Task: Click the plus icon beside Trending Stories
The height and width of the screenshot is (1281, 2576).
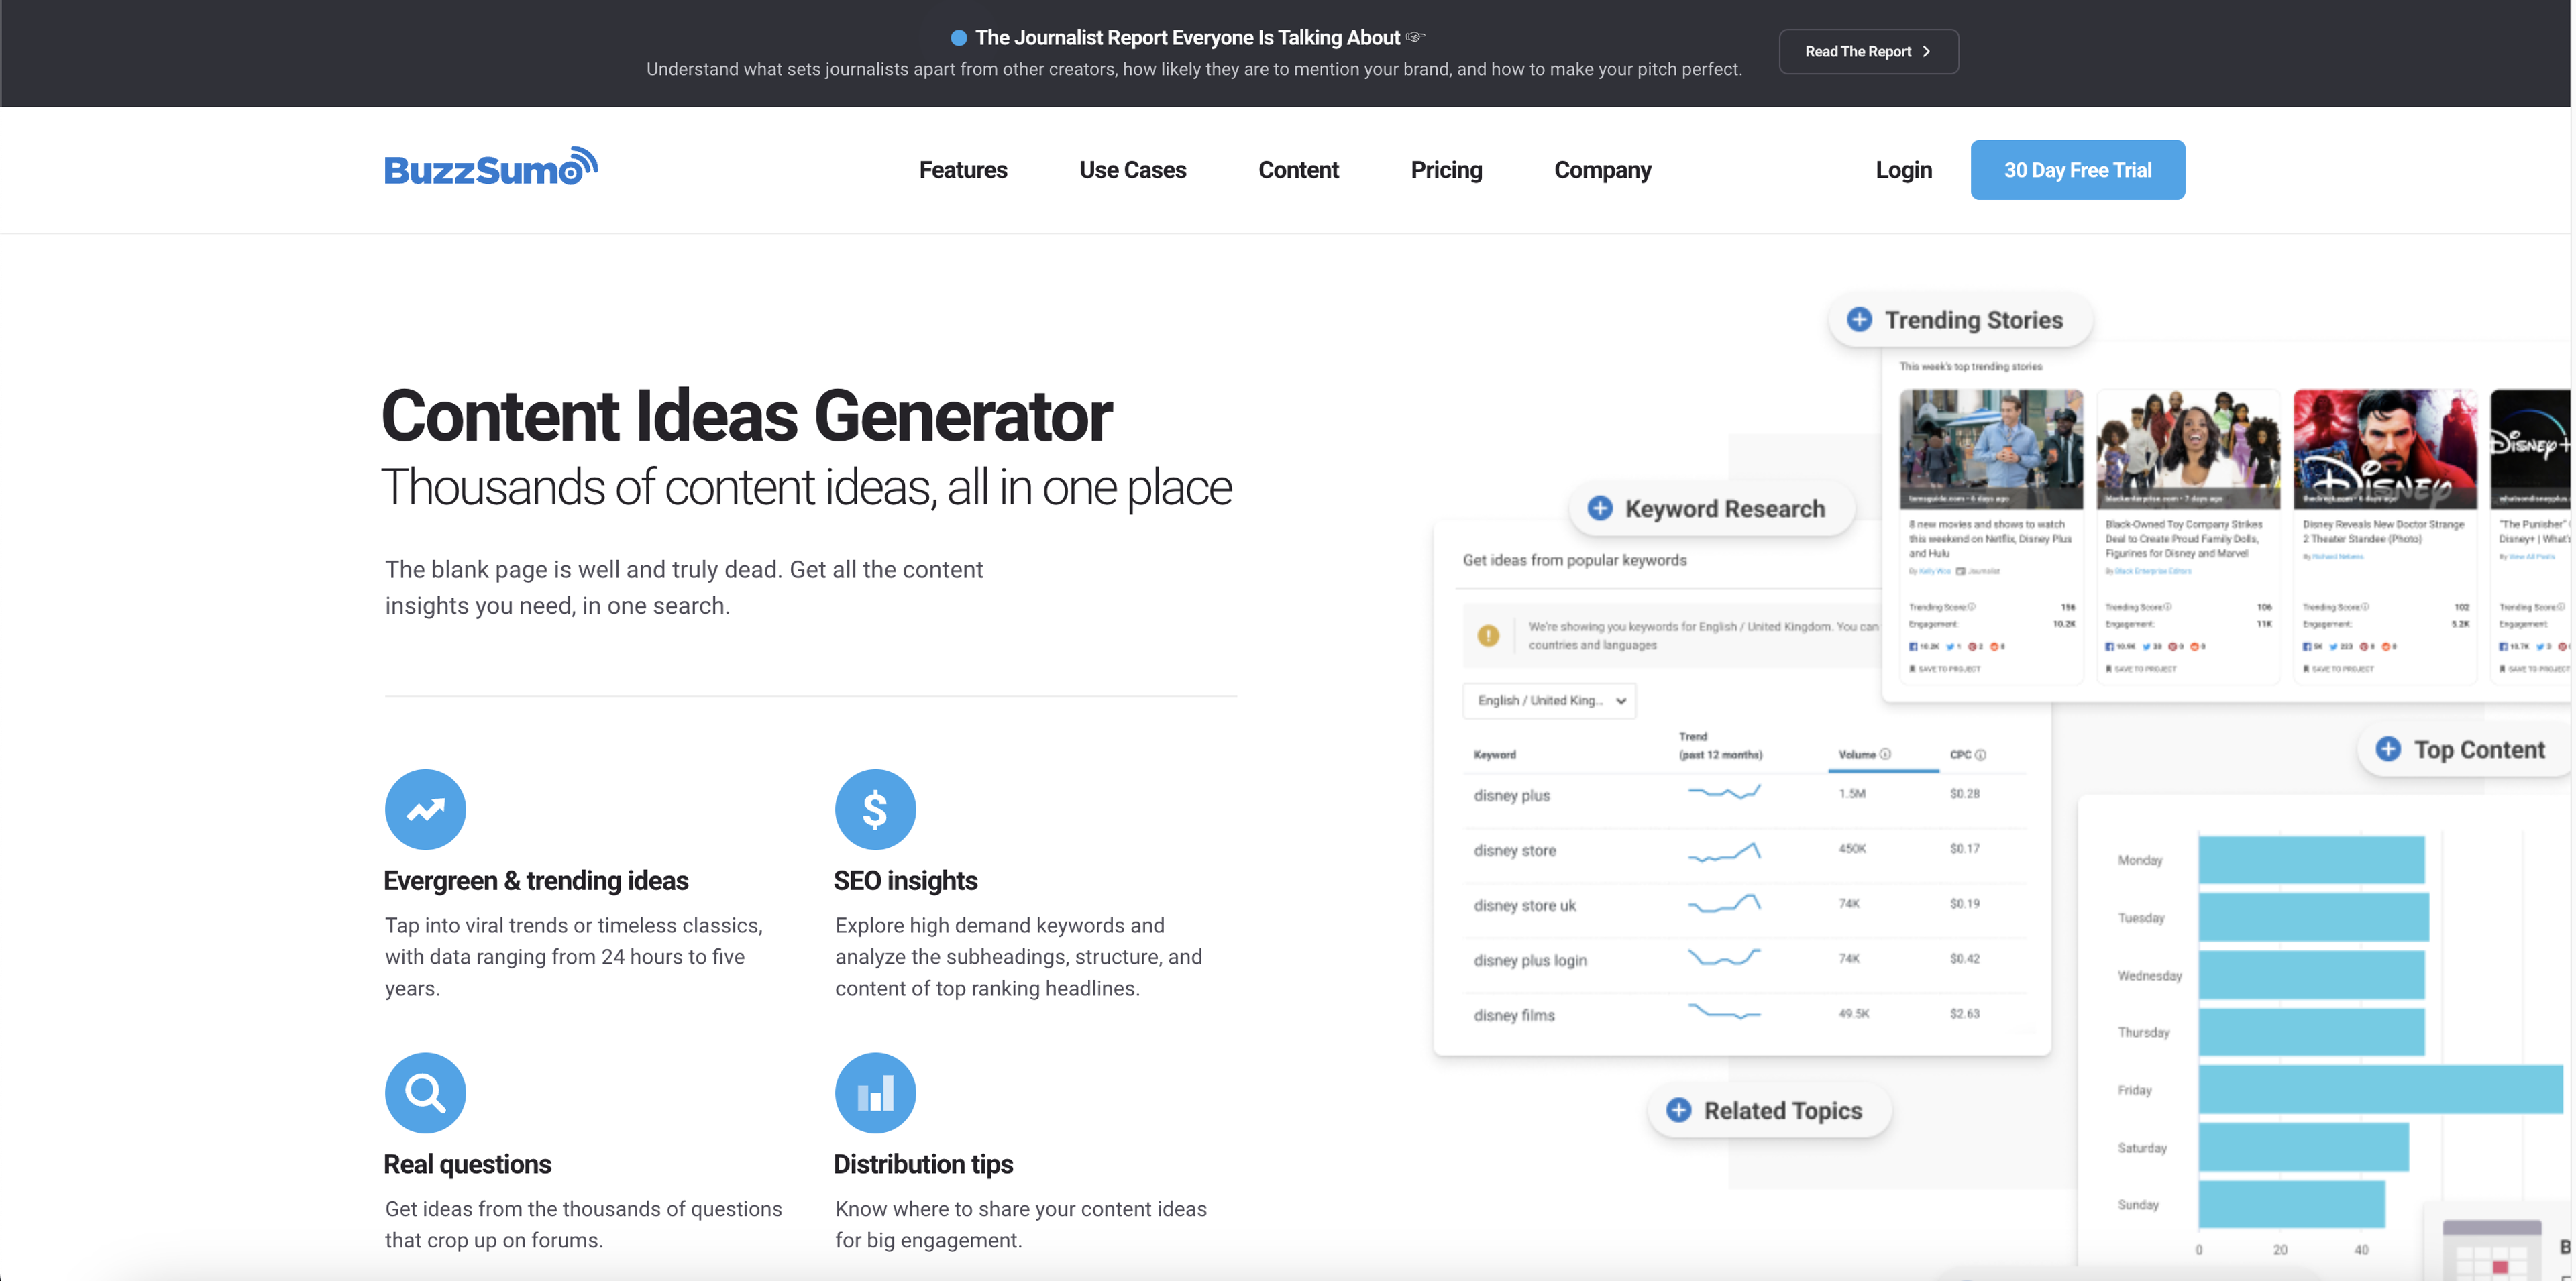Action: pos(1859,320)
